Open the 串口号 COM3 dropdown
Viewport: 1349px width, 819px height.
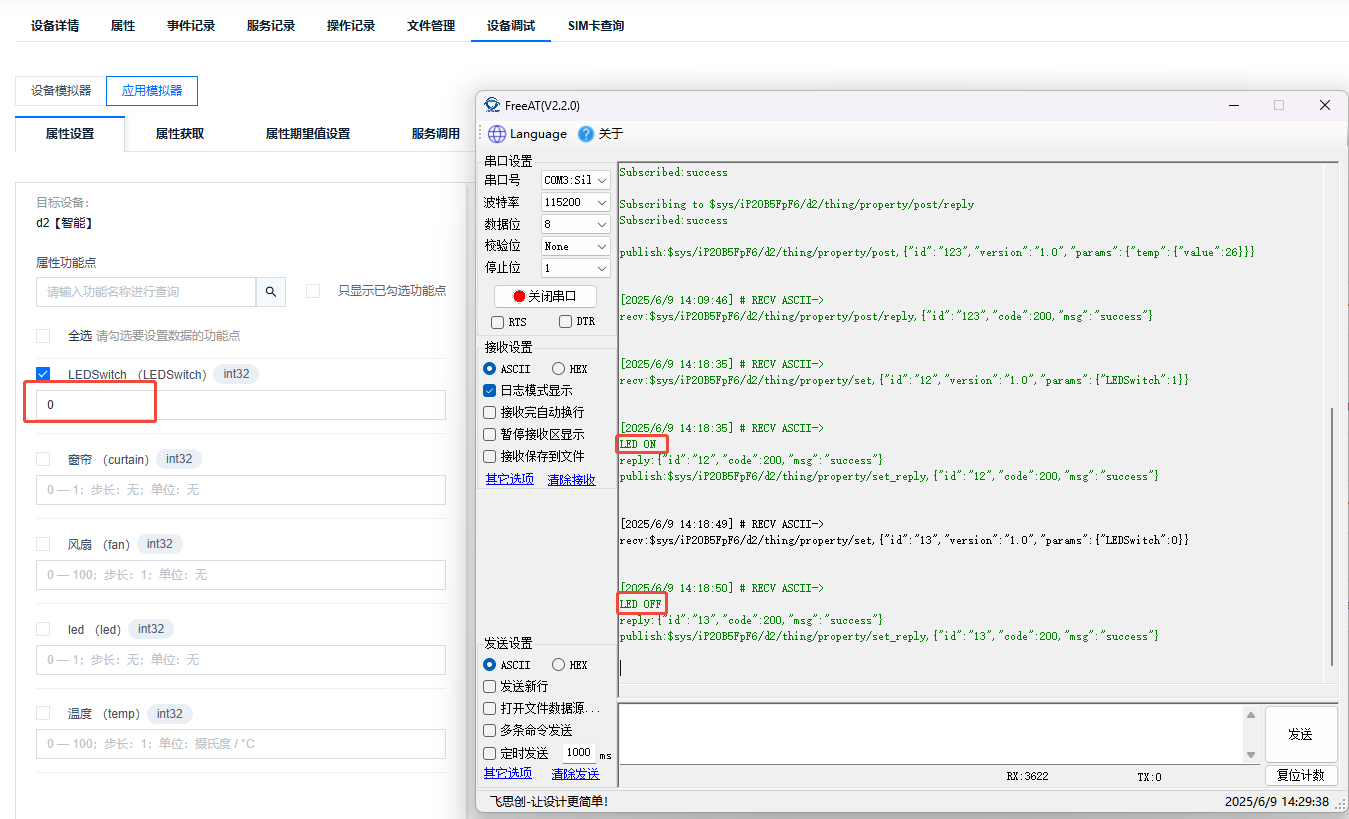[x=575, y=180]
